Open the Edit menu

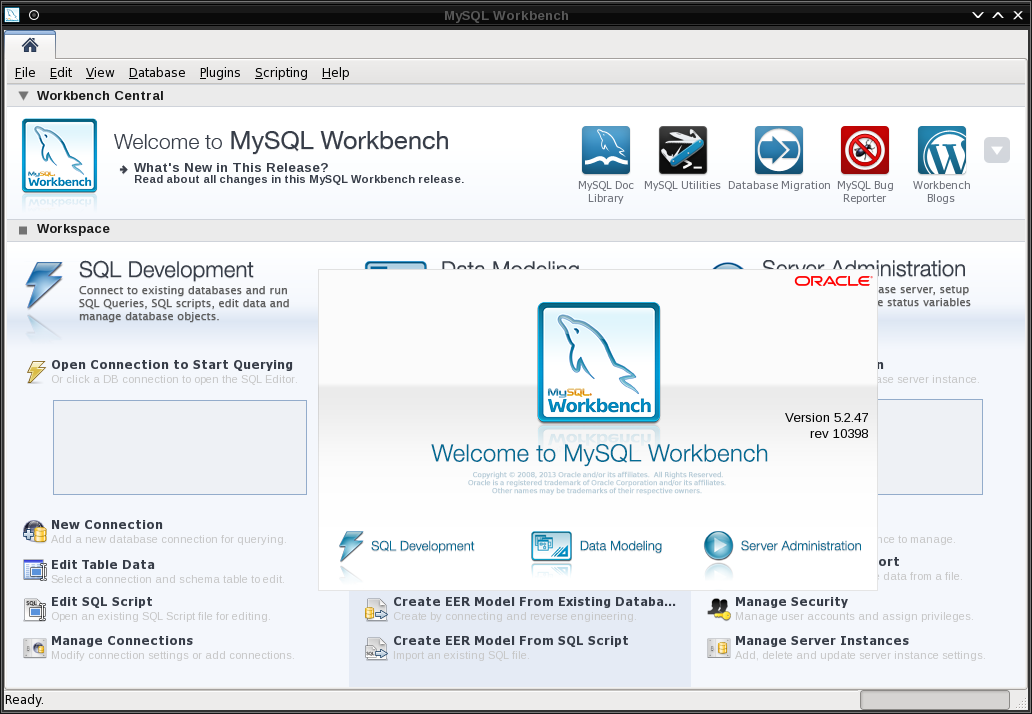click(x=61, y=72)
